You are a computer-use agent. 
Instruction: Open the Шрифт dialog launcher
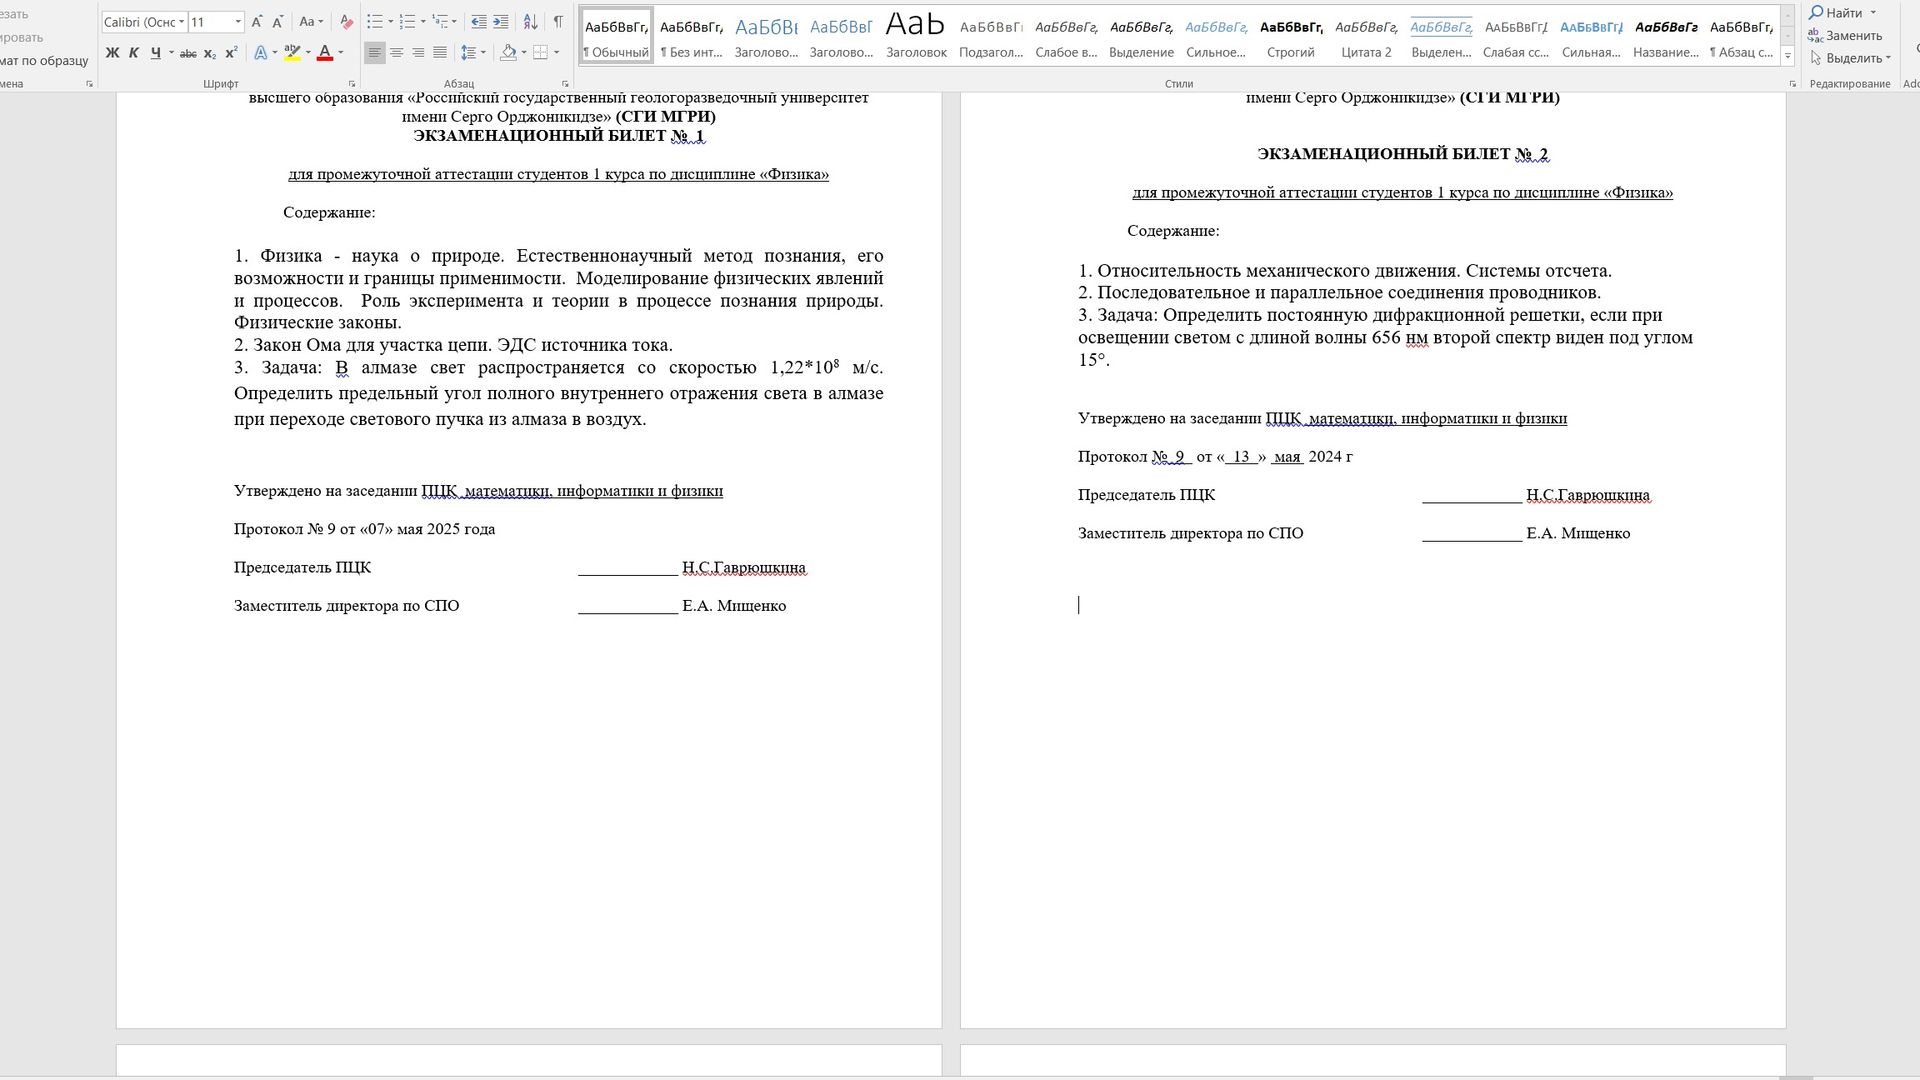tap(352, 84)
